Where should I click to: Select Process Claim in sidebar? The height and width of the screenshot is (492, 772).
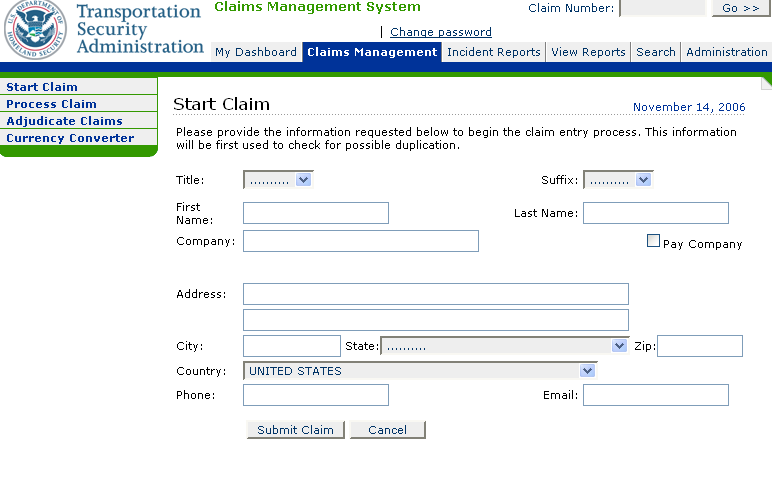(x=78, y=104)
